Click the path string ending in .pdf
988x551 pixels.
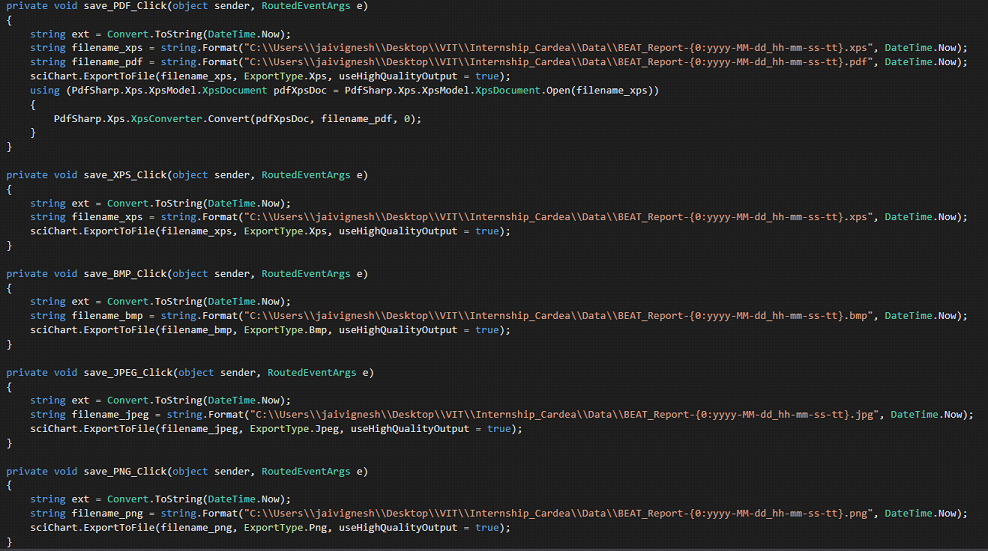(x=559, y=62)
